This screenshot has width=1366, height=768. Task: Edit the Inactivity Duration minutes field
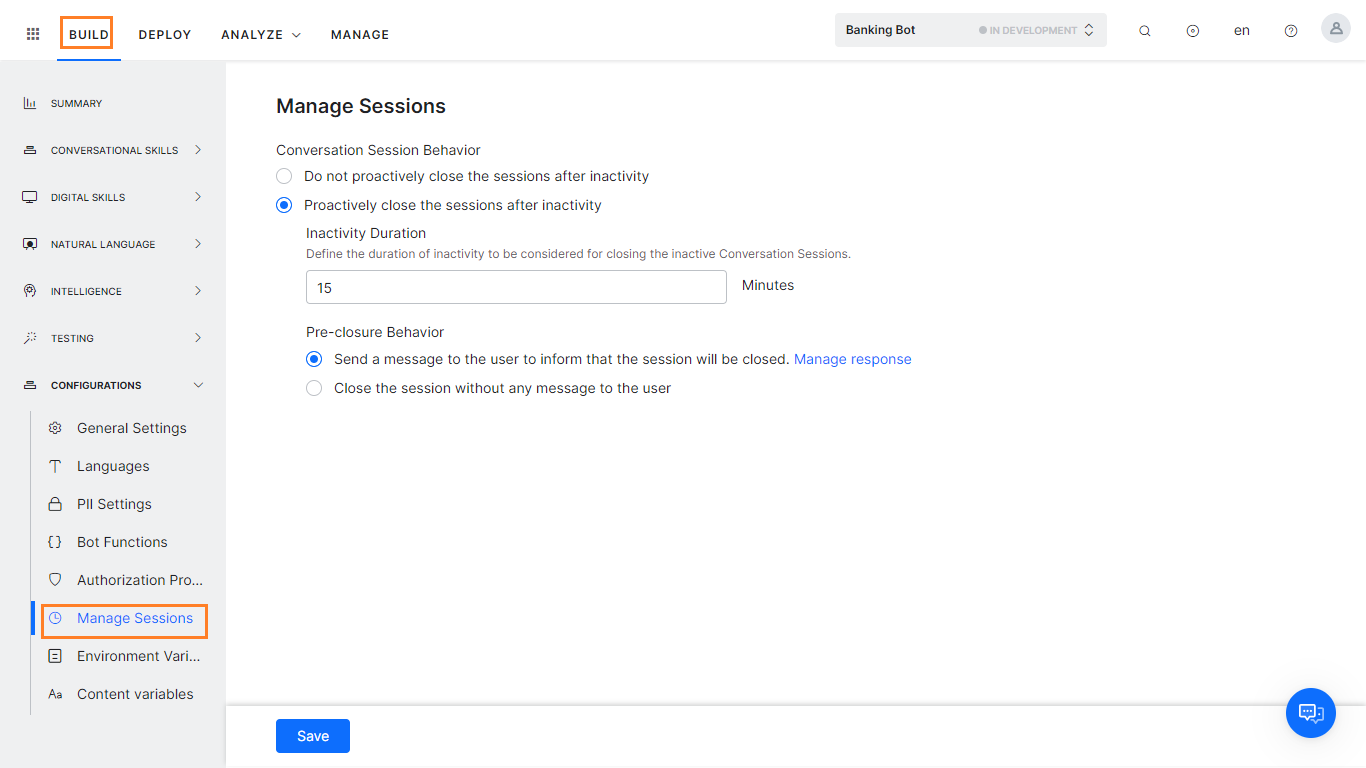[x=516, y=287]
